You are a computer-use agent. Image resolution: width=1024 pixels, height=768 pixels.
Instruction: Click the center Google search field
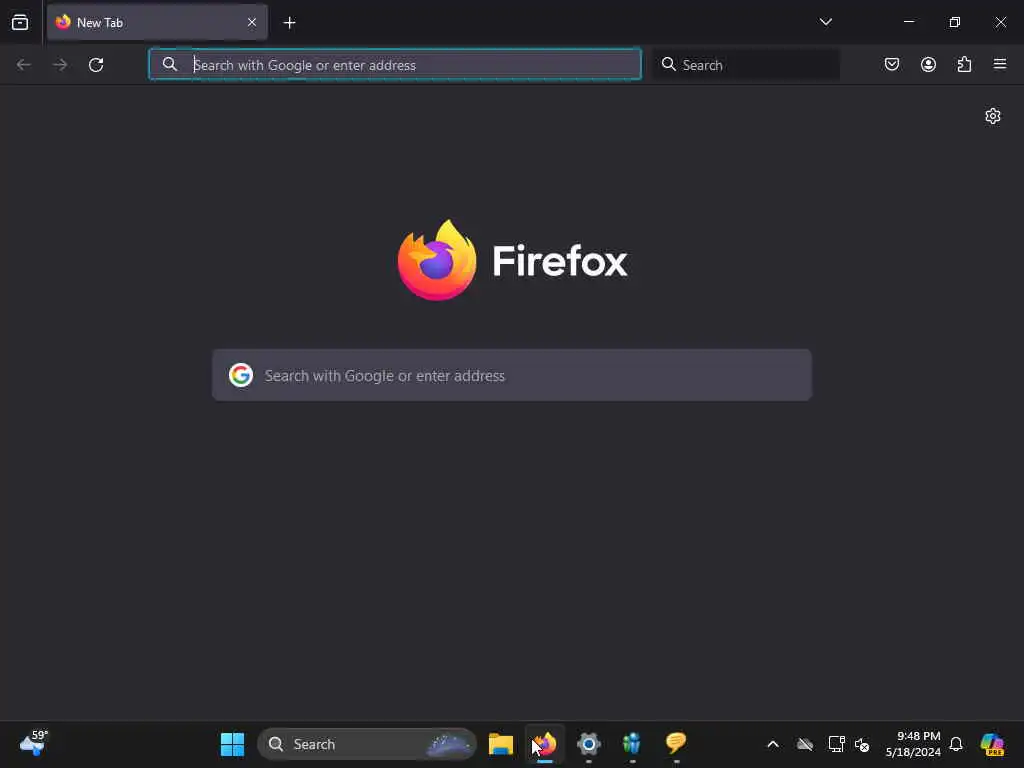(512, 375)
